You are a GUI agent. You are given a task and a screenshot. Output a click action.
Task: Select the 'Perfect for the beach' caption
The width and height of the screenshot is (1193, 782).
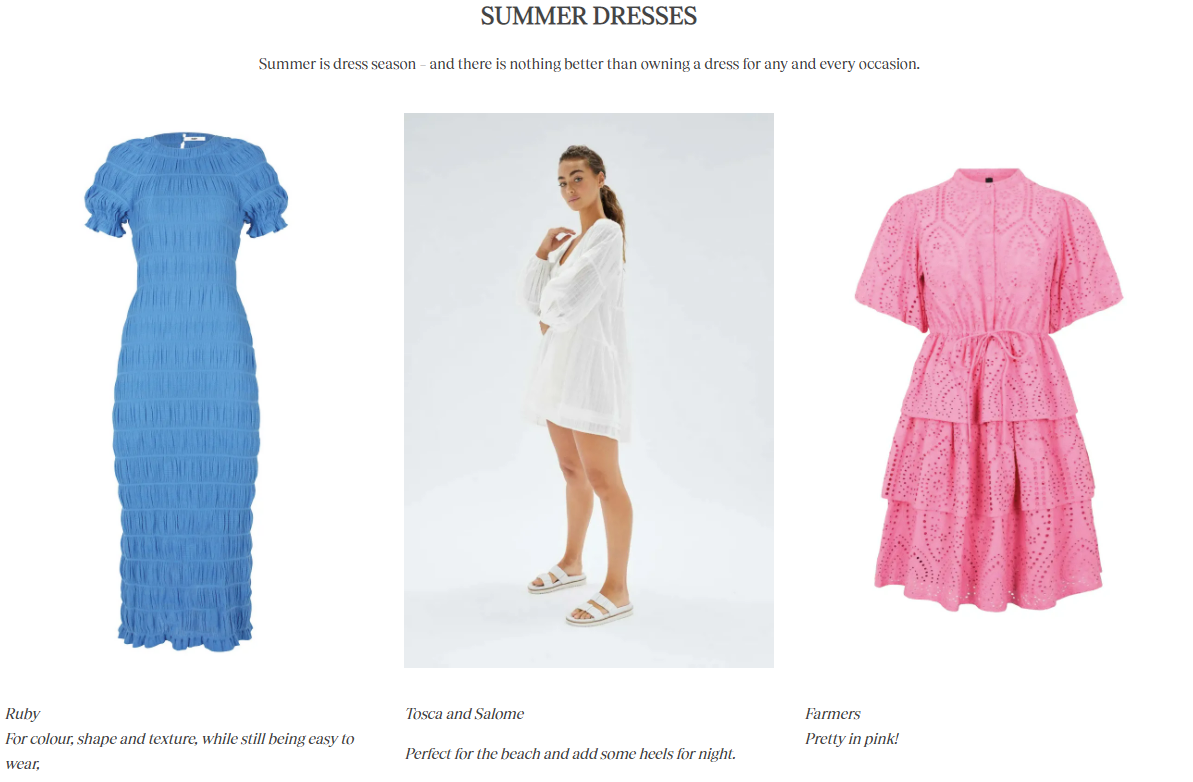pyautogui.click(x=571, y=754)
